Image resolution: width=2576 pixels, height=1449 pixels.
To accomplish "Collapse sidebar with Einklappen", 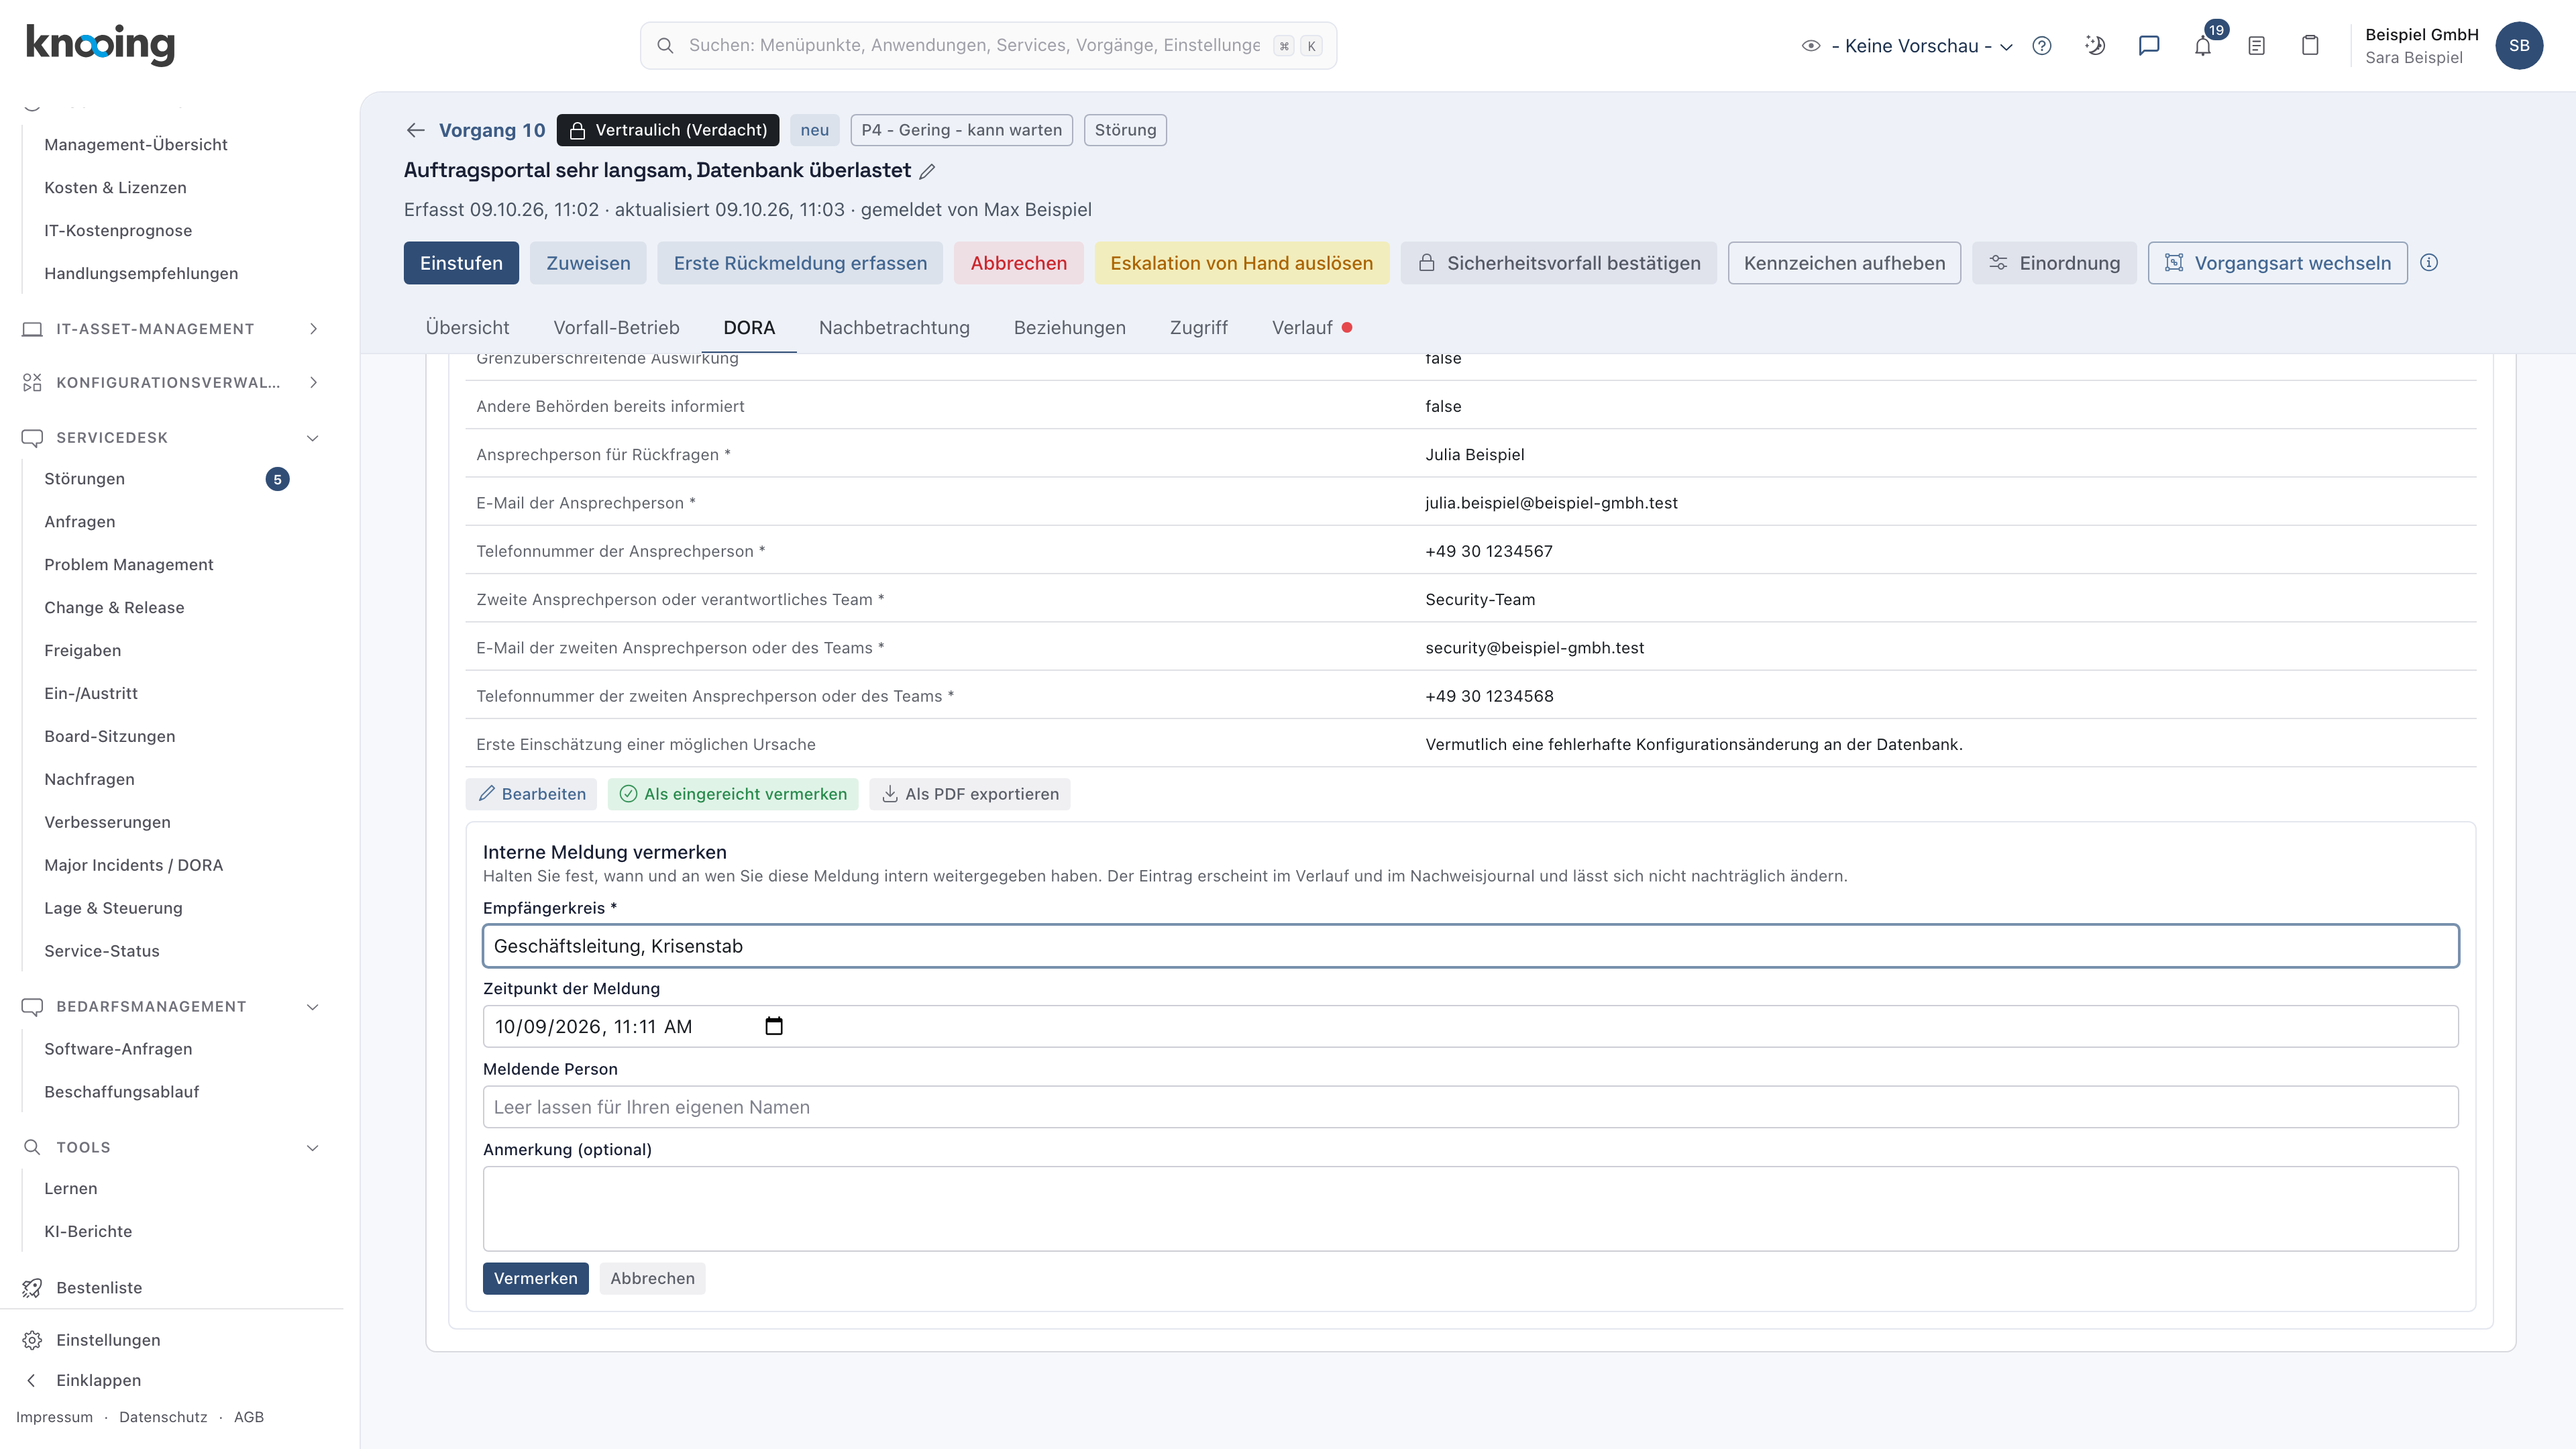I will (x=98, y=1380).
